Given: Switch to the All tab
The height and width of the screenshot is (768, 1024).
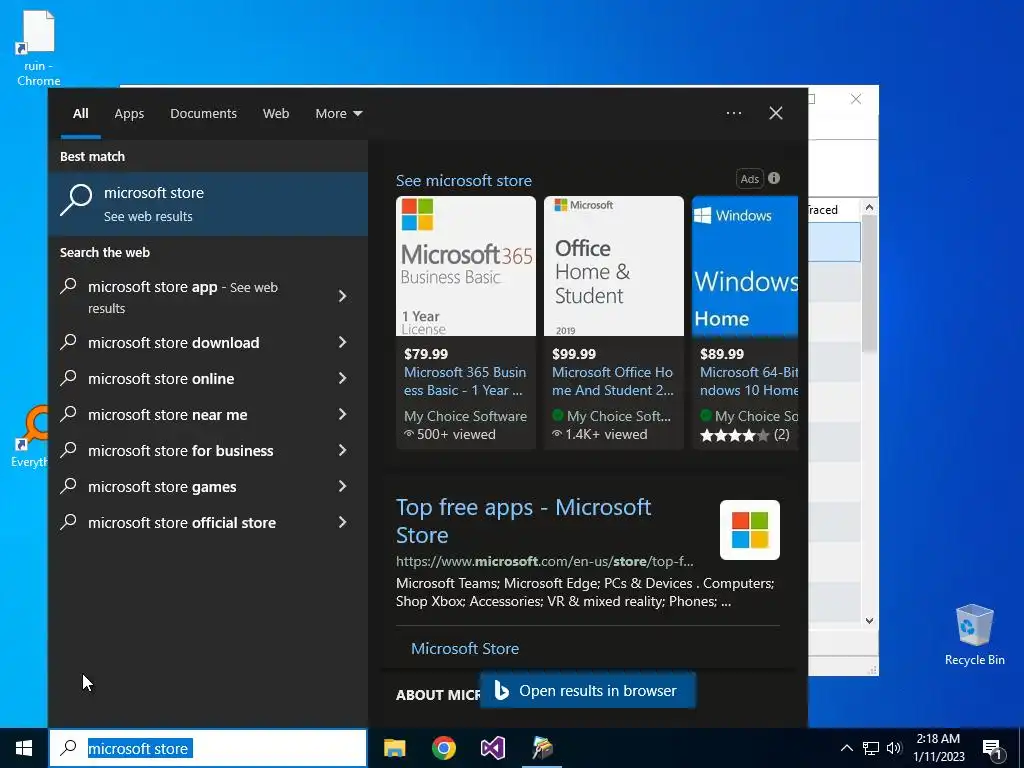Looking at the screenshot, I should (81, 114).
